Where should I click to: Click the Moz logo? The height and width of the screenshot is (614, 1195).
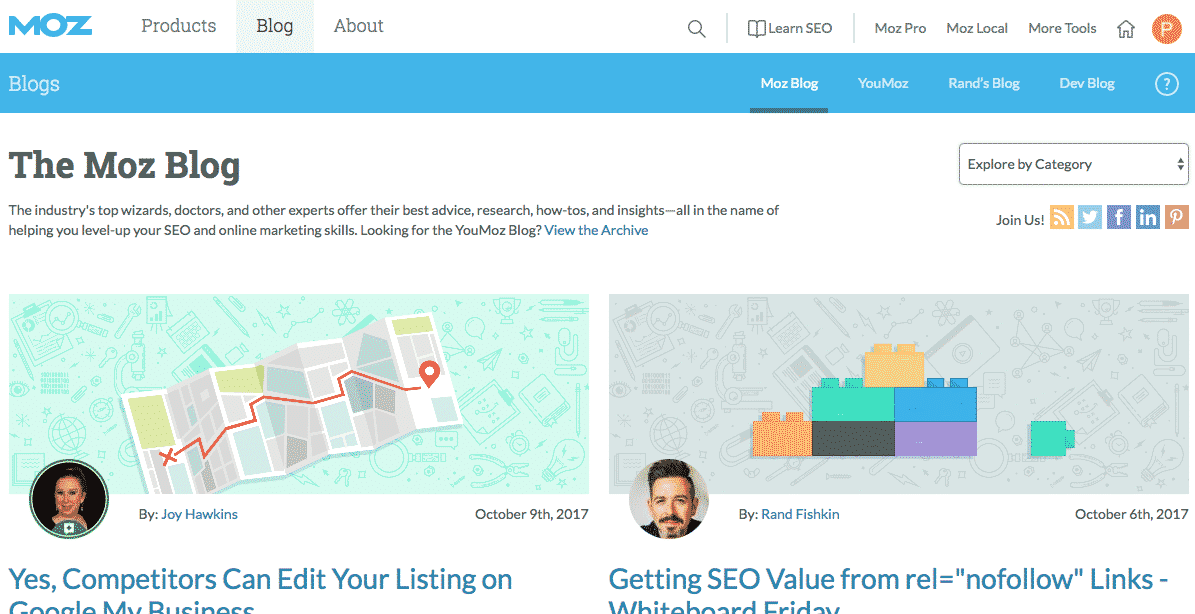pos(50,26)
